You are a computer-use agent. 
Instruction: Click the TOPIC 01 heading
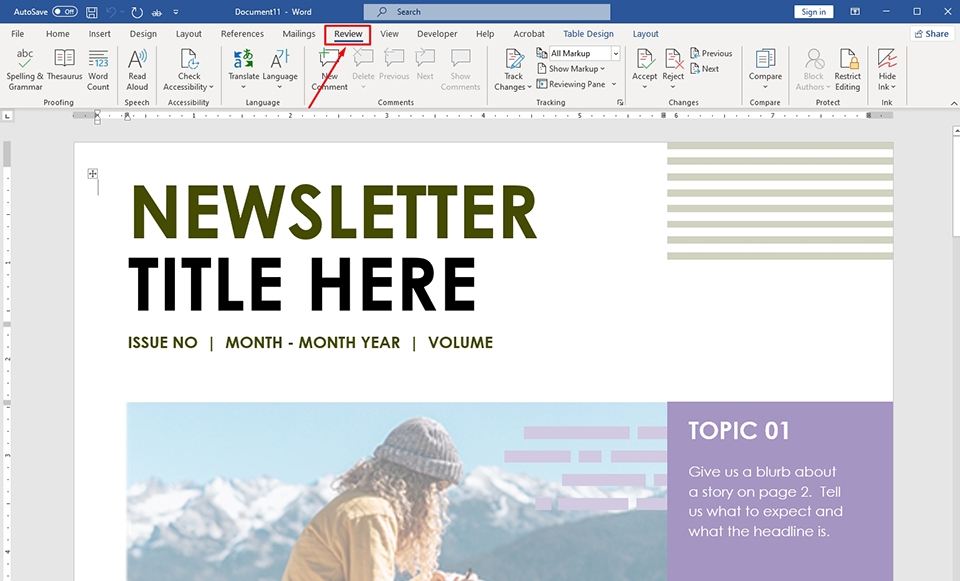[738, 430]
